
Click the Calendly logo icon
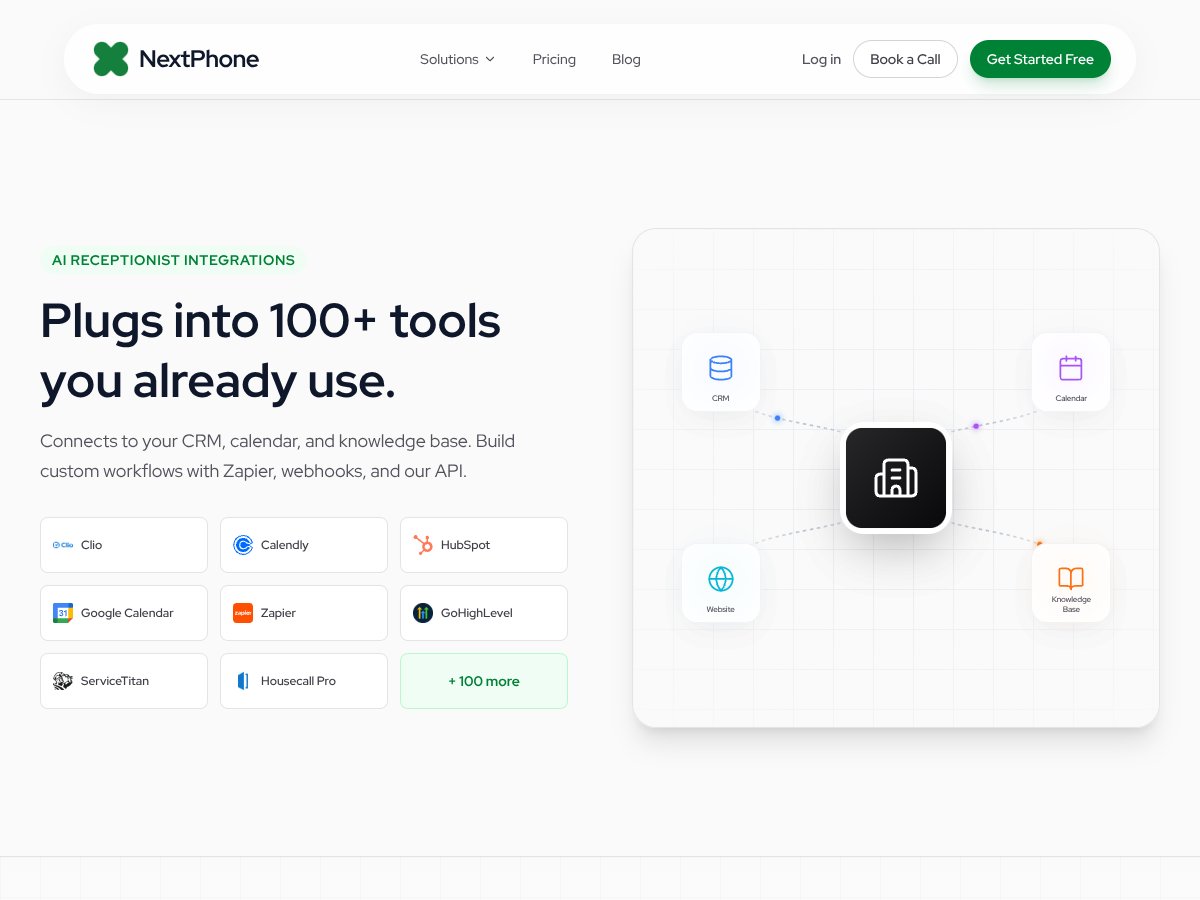tap(243, 545)
